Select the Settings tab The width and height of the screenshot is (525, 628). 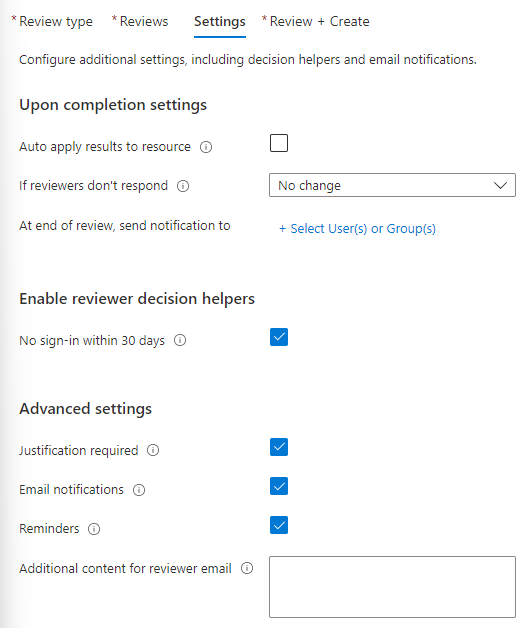(220, 21)
